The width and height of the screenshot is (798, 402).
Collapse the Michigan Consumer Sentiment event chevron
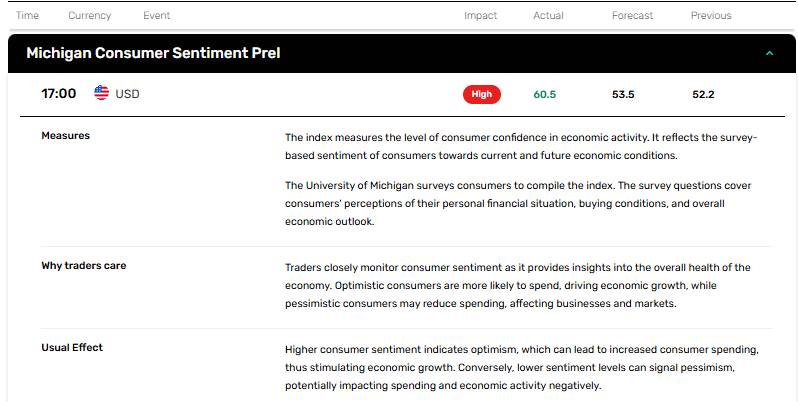pyautogui.click(x=770, y=53)
